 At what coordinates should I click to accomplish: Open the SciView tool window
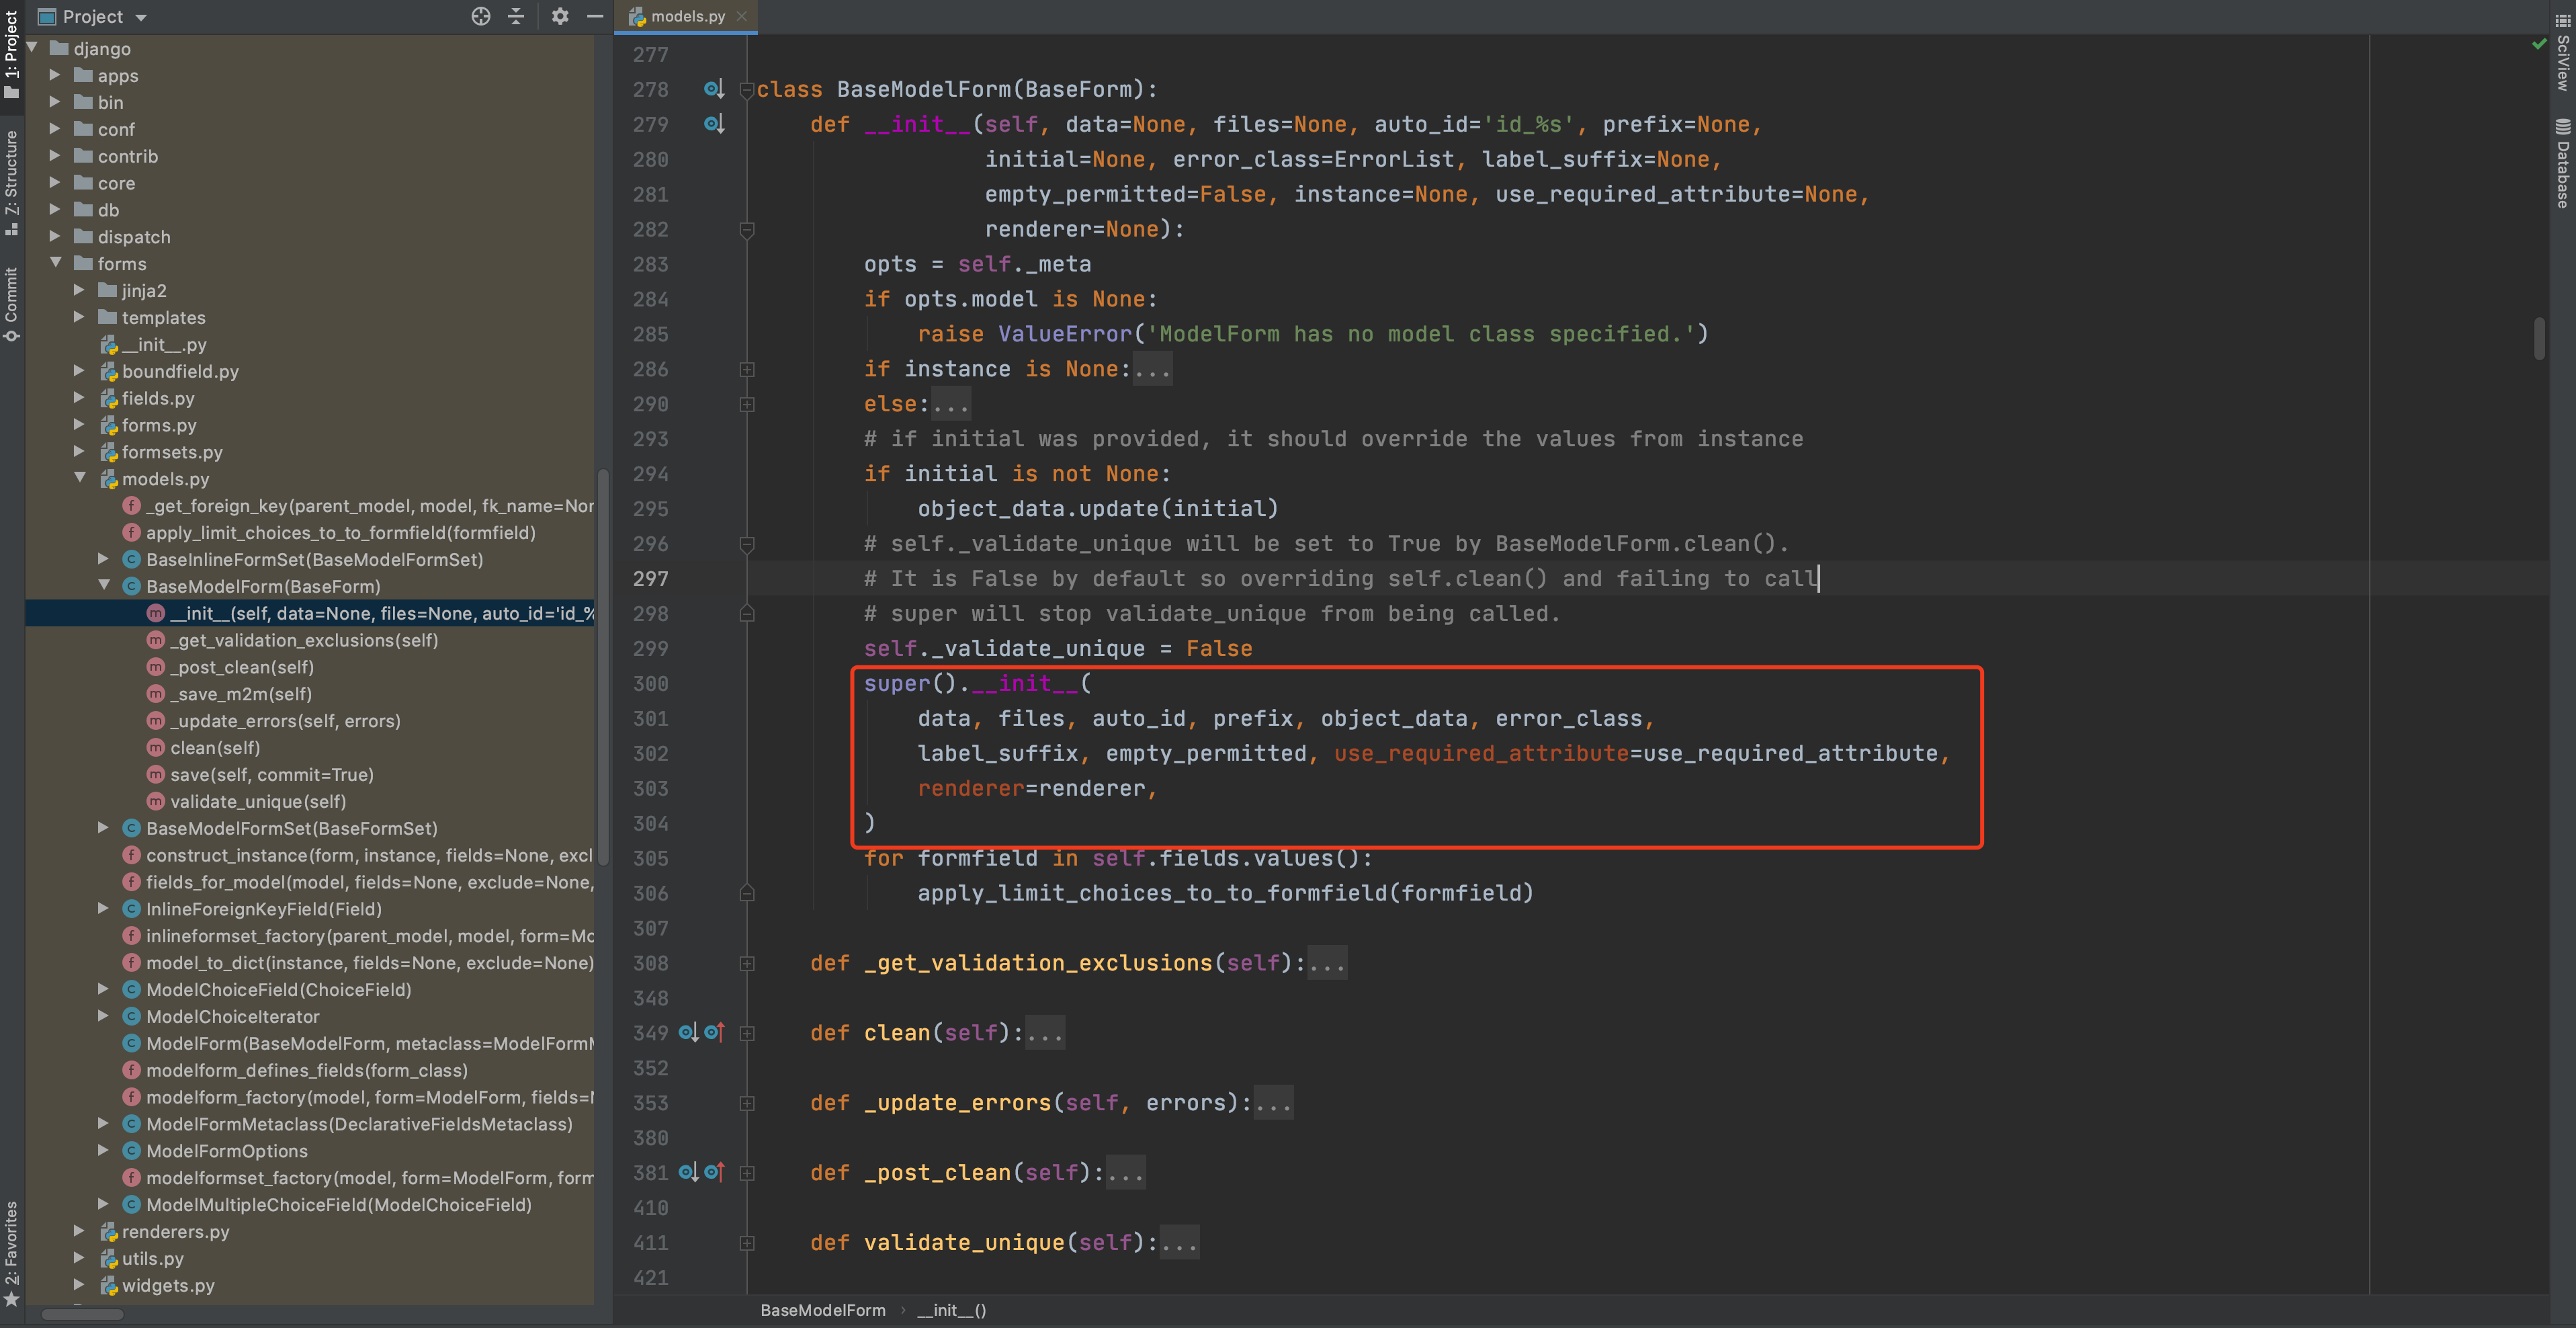pos(2563,54)
